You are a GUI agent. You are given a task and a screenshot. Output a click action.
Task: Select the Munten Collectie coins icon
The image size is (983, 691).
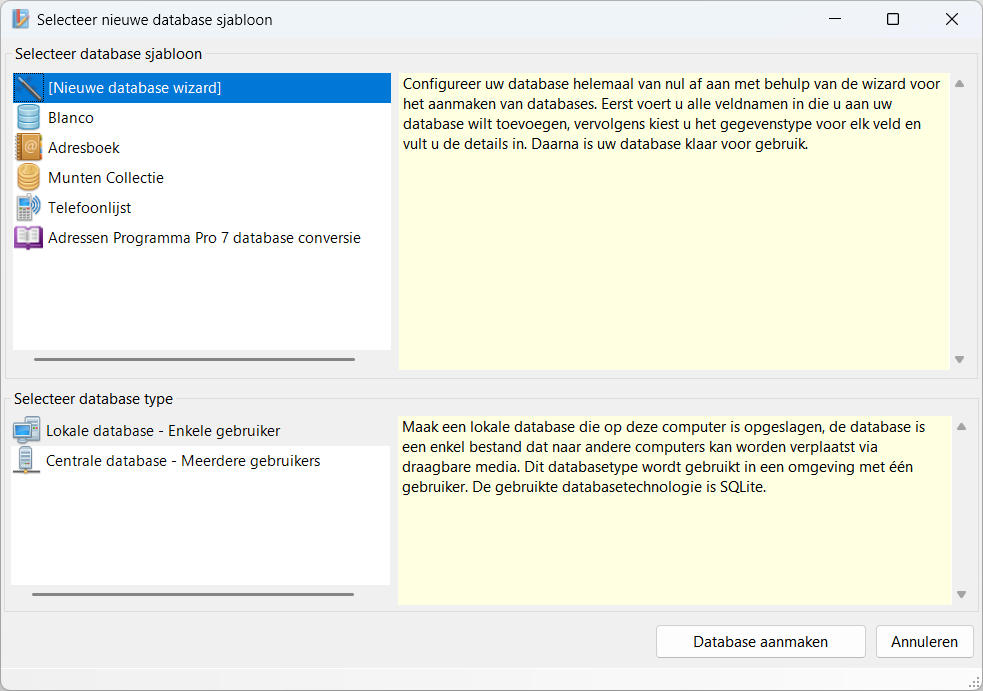coord(29,178)
